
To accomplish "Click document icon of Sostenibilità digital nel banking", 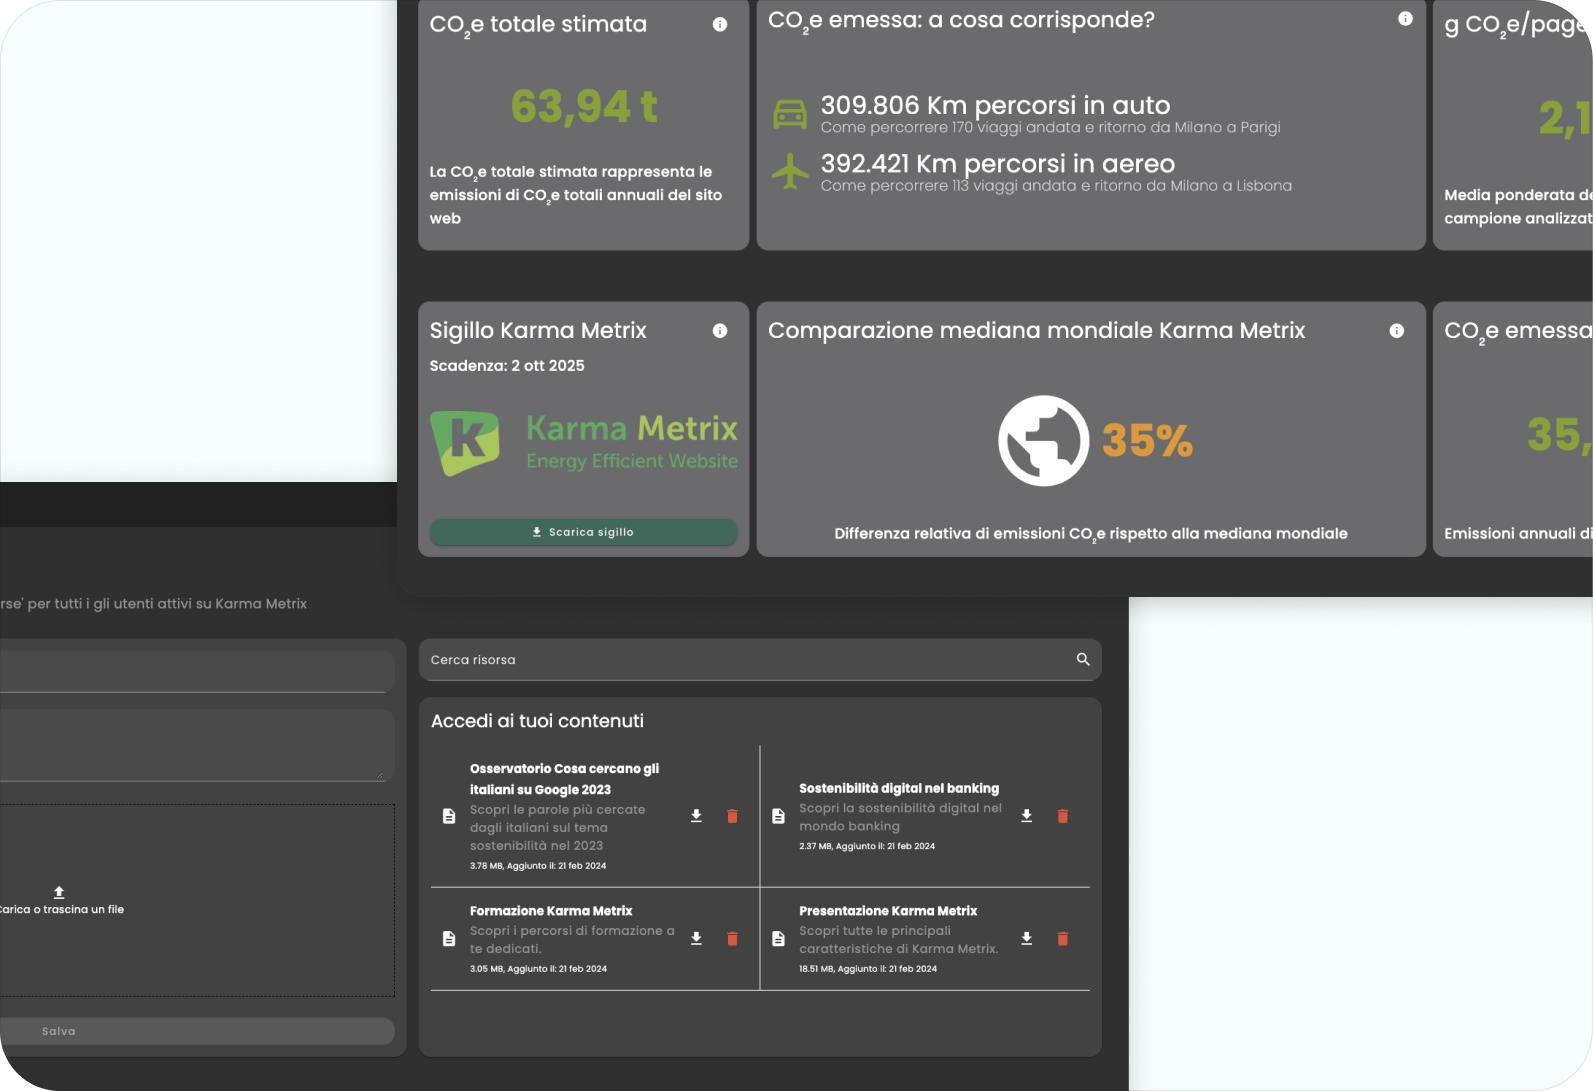I will point(778,817).
